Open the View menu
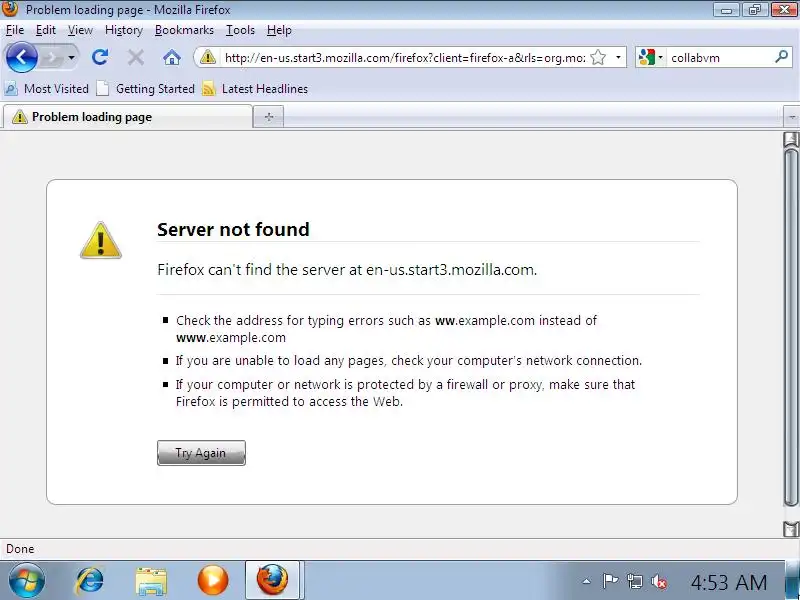 [80, 30]
